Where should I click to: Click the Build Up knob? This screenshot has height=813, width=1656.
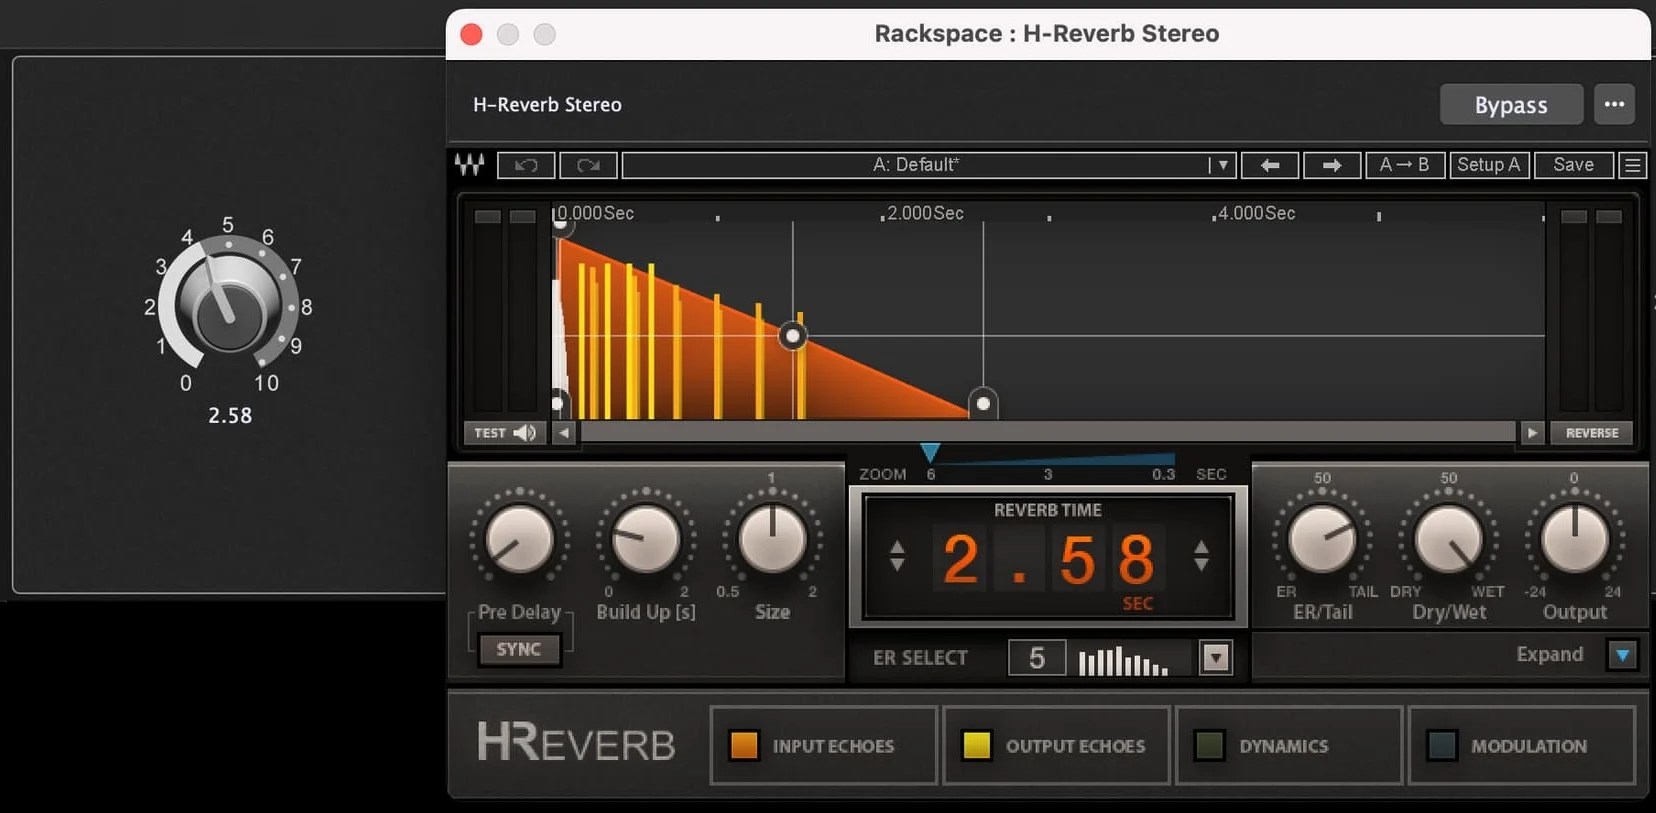(x=645, y=540)
